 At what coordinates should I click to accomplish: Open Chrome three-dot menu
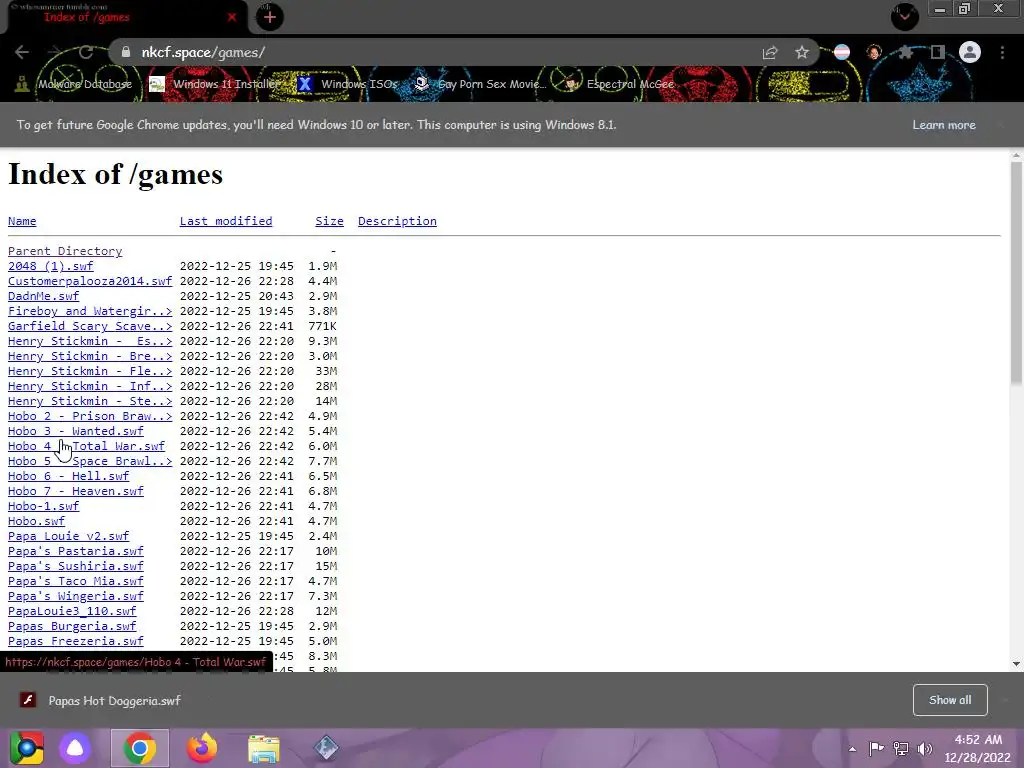point(1002,52)
